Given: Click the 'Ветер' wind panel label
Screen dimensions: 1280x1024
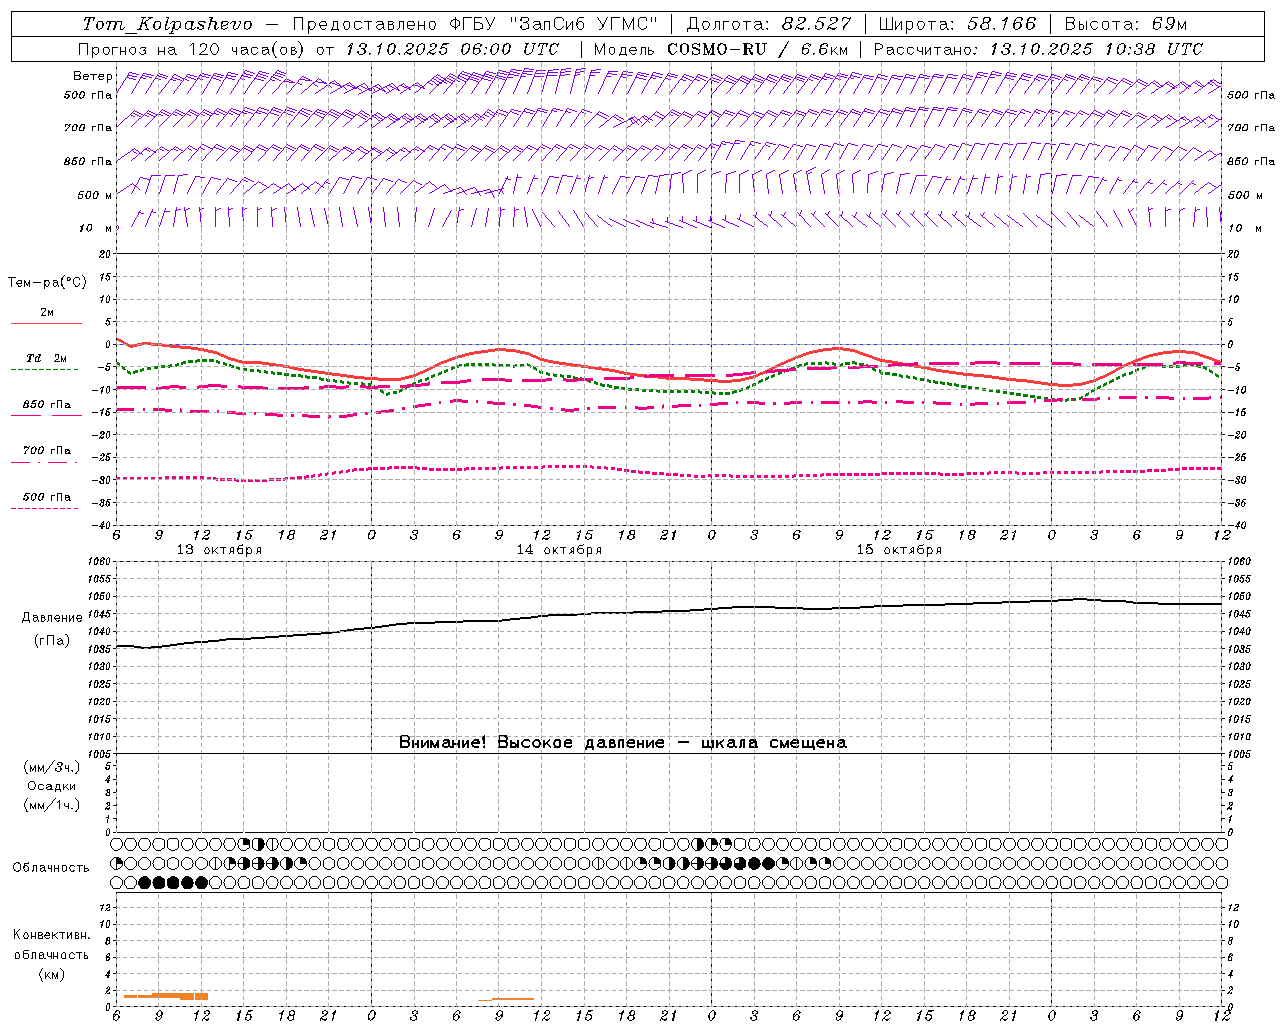Looking at the screenshot, I should 93,76.
